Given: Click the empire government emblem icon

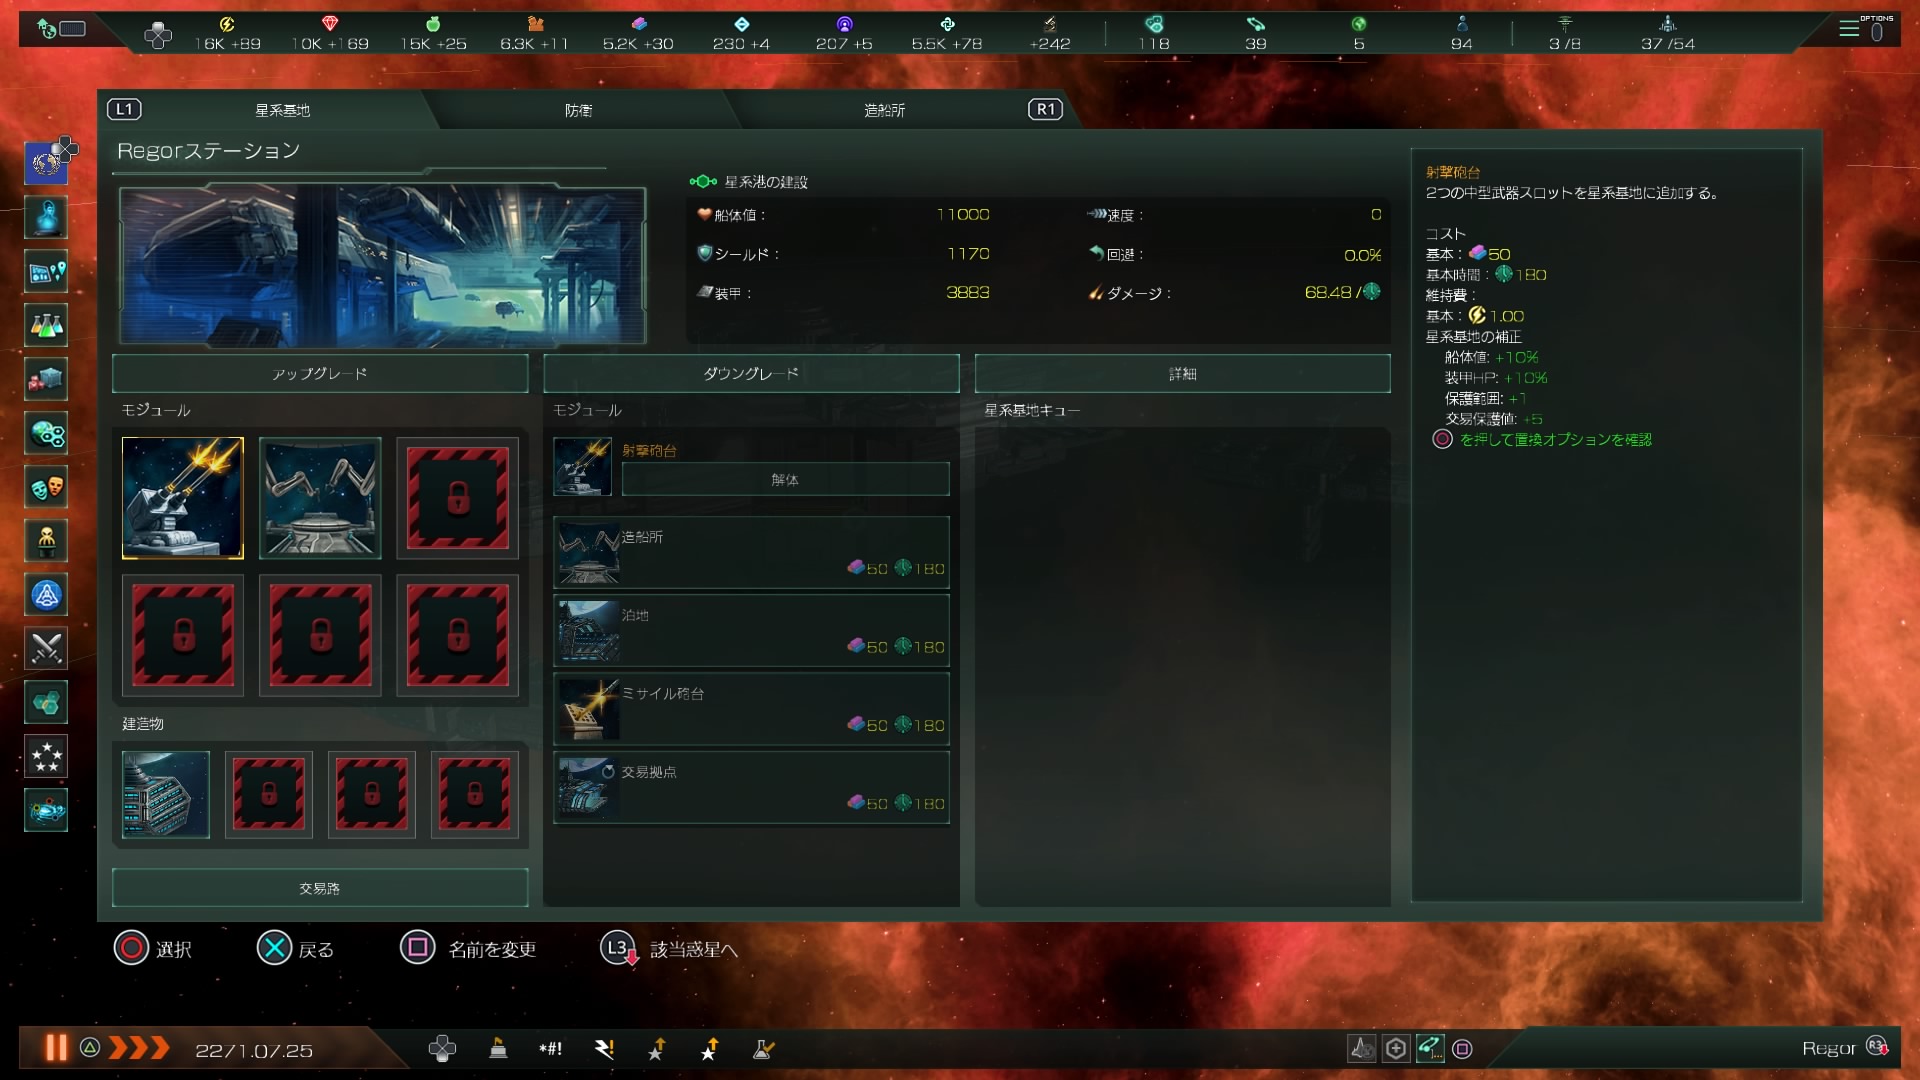Looking at the screenshot, I should tap(46, 163).
